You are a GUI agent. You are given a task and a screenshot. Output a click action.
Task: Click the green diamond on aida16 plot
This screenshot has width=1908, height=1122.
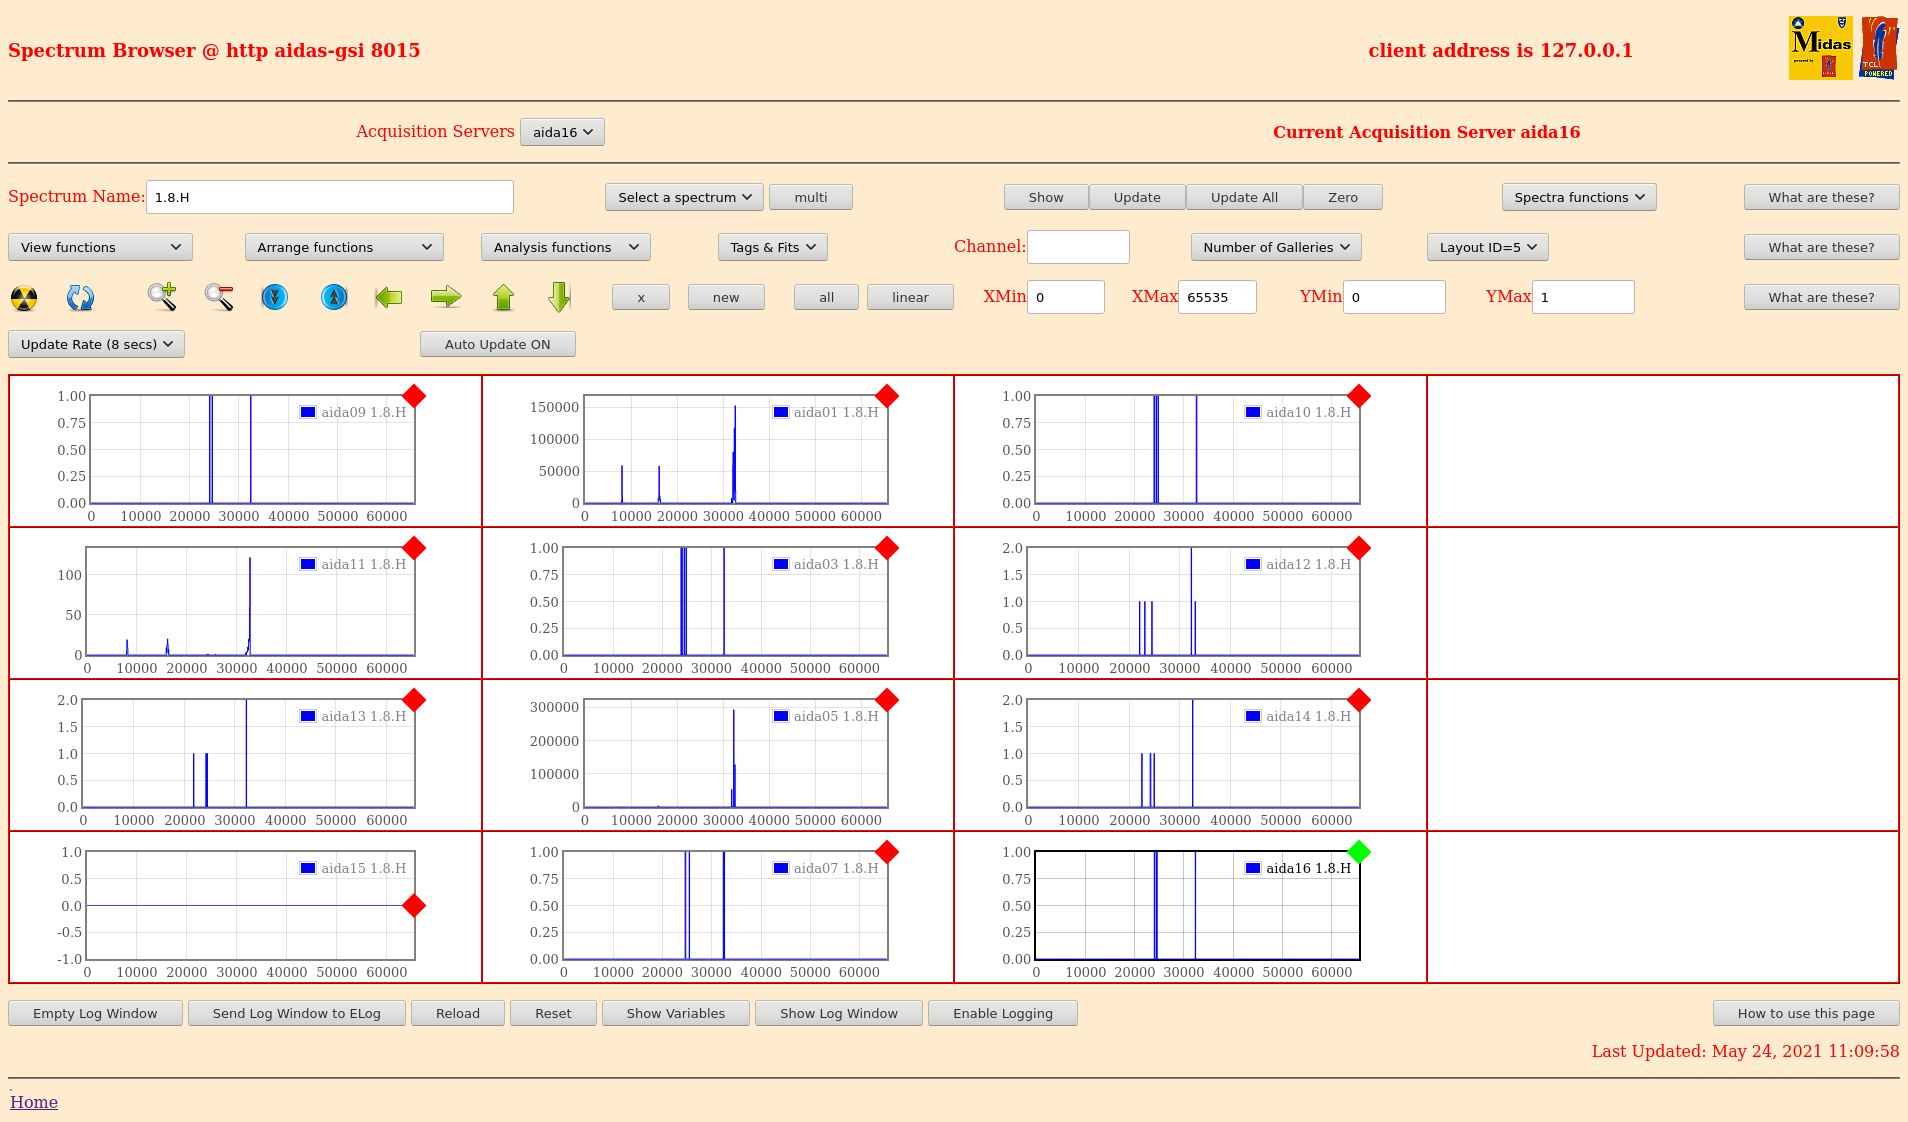coord(1359,852)
